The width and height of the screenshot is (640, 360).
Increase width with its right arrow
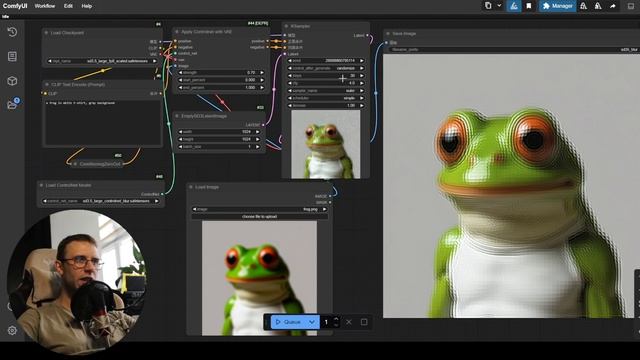(258, 132)
